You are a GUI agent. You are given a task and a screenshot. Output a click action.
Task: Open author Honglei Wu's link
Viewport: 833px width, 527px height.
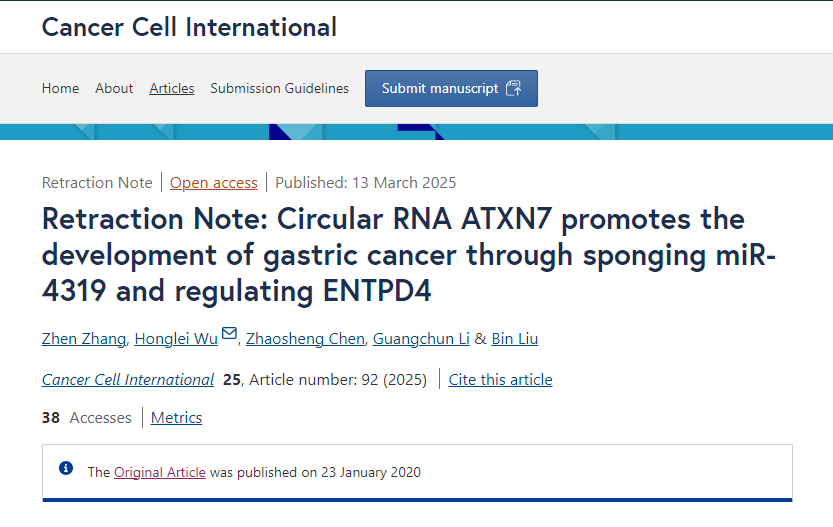tap(176, 339)
